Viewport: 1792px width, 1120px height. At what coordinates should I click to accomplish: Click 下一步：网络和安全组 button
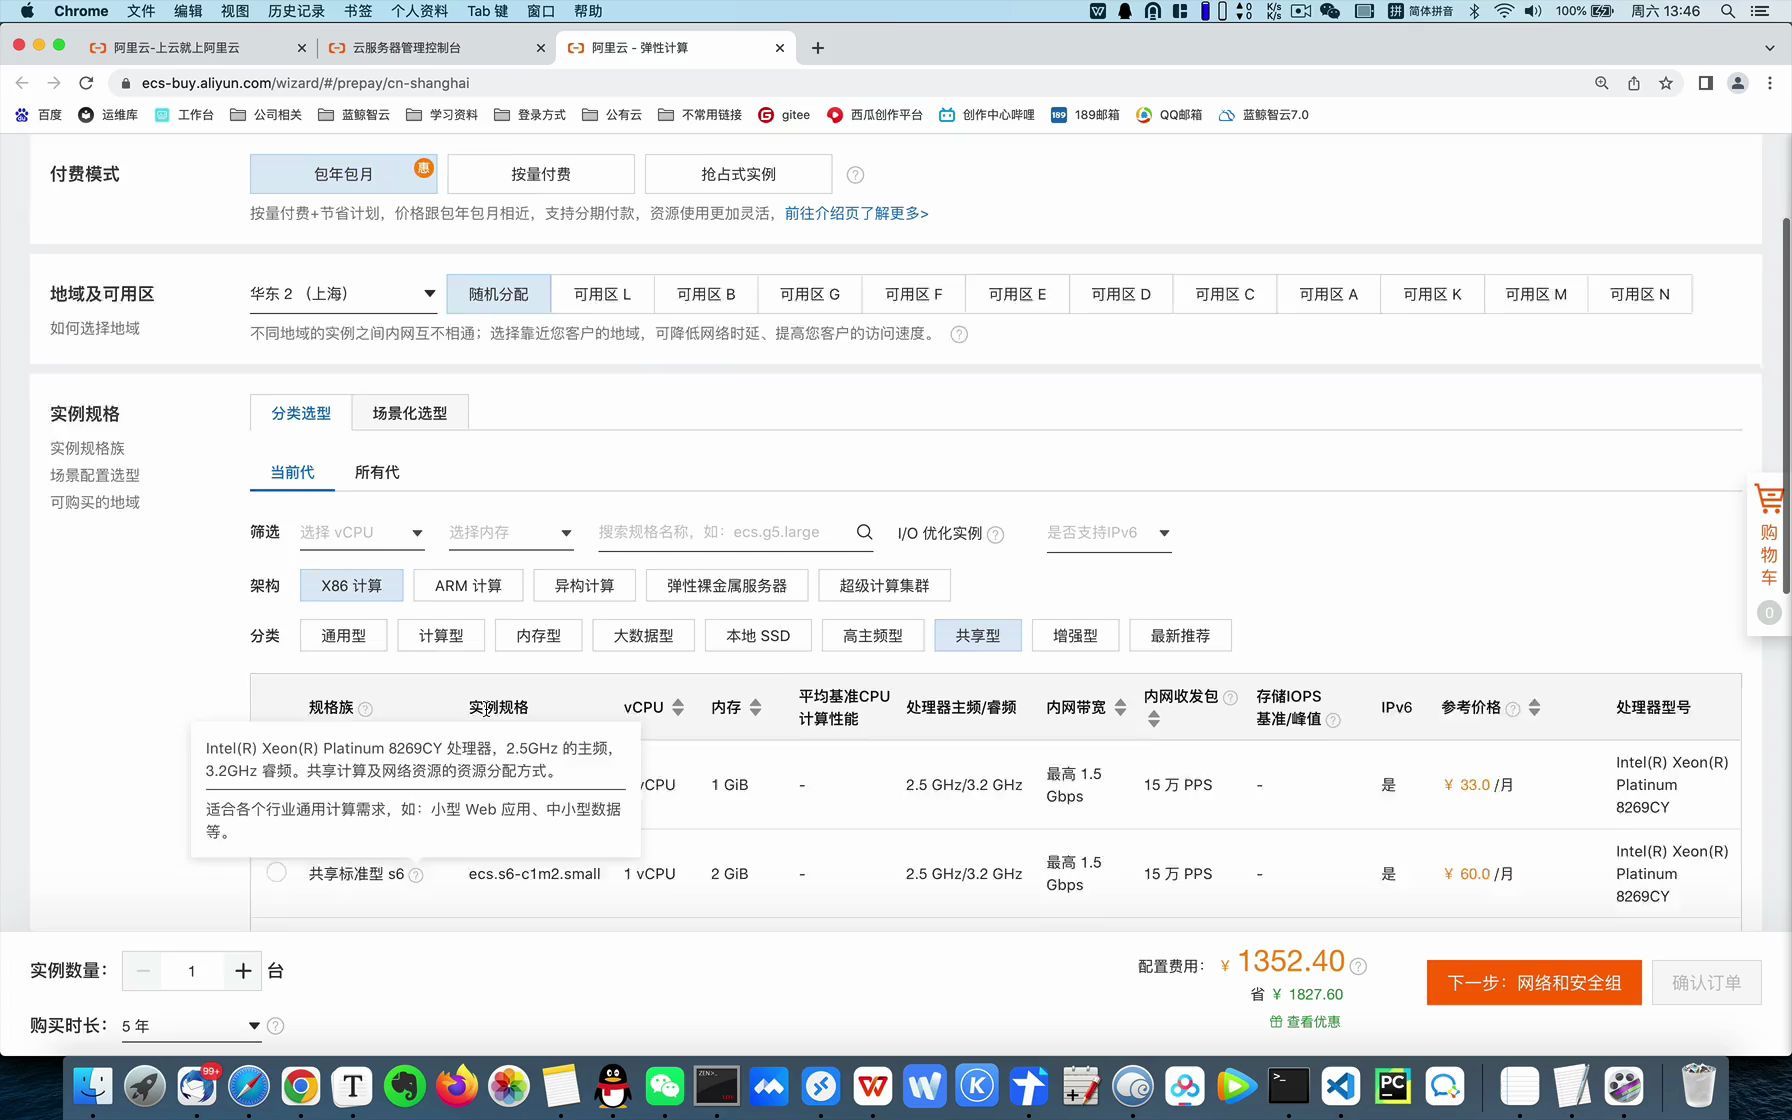pos(1534,983)
